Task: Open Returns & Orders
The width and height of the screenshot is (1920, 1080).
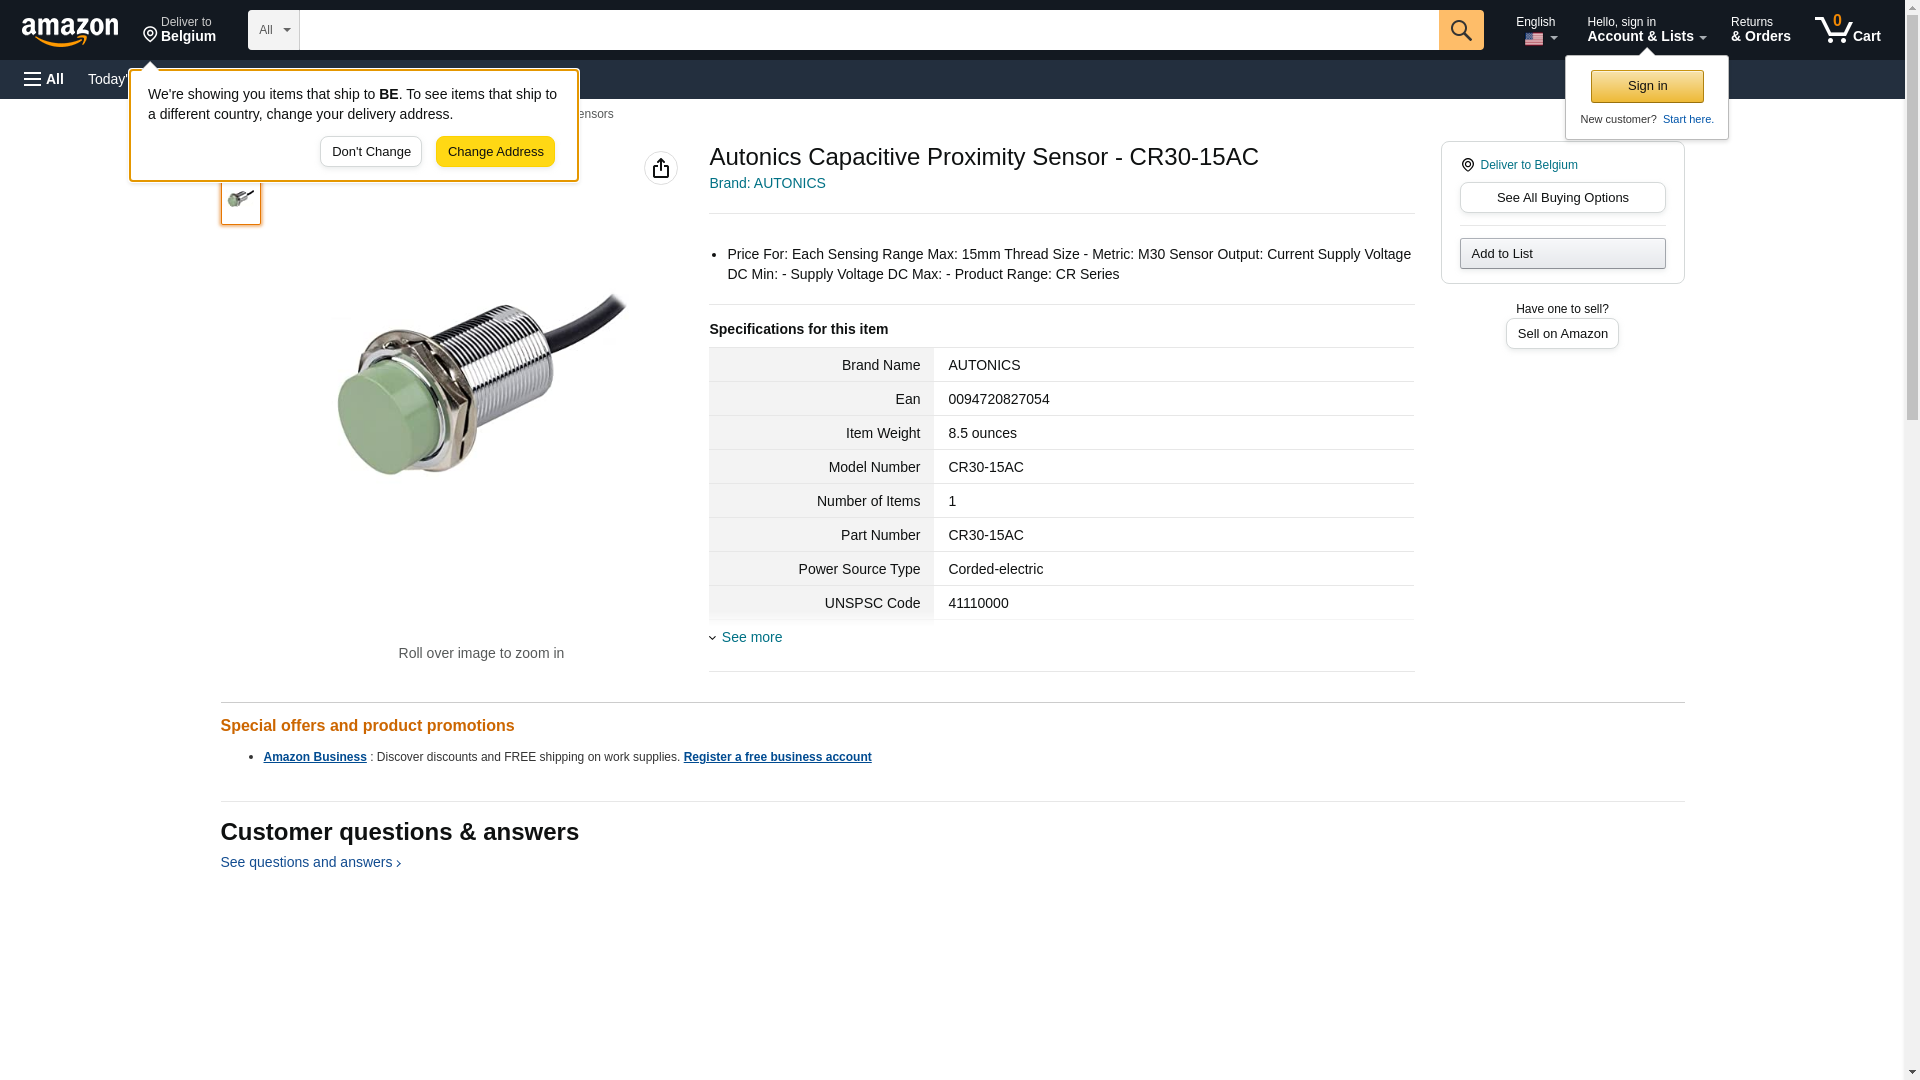Action: click(1760, 29)
